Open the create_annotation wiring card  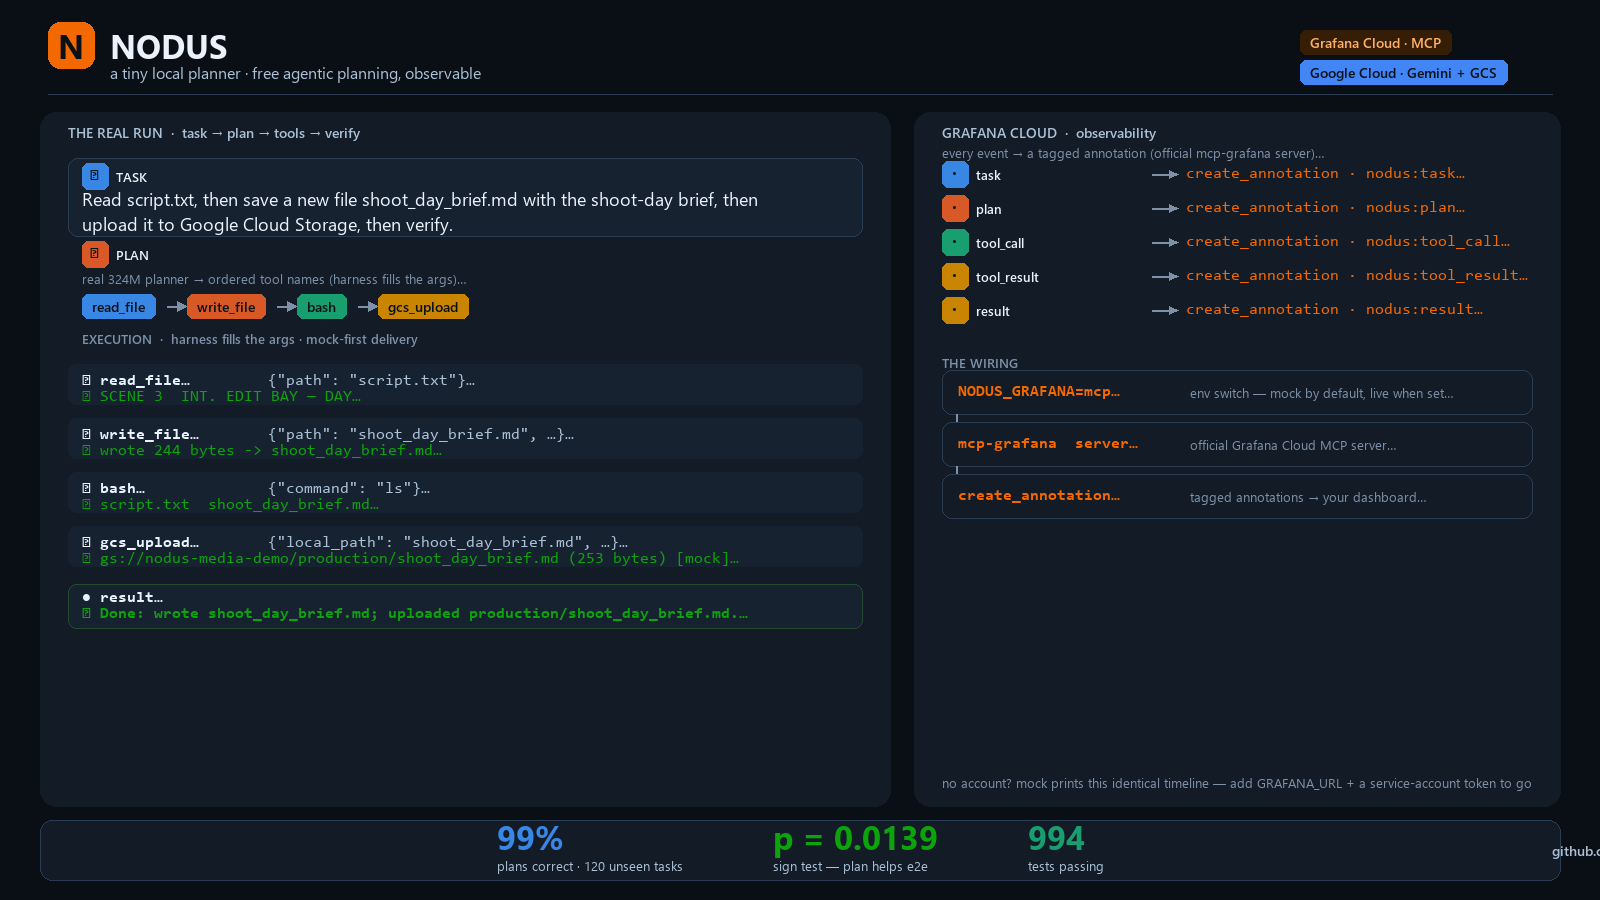(1237, 496)
